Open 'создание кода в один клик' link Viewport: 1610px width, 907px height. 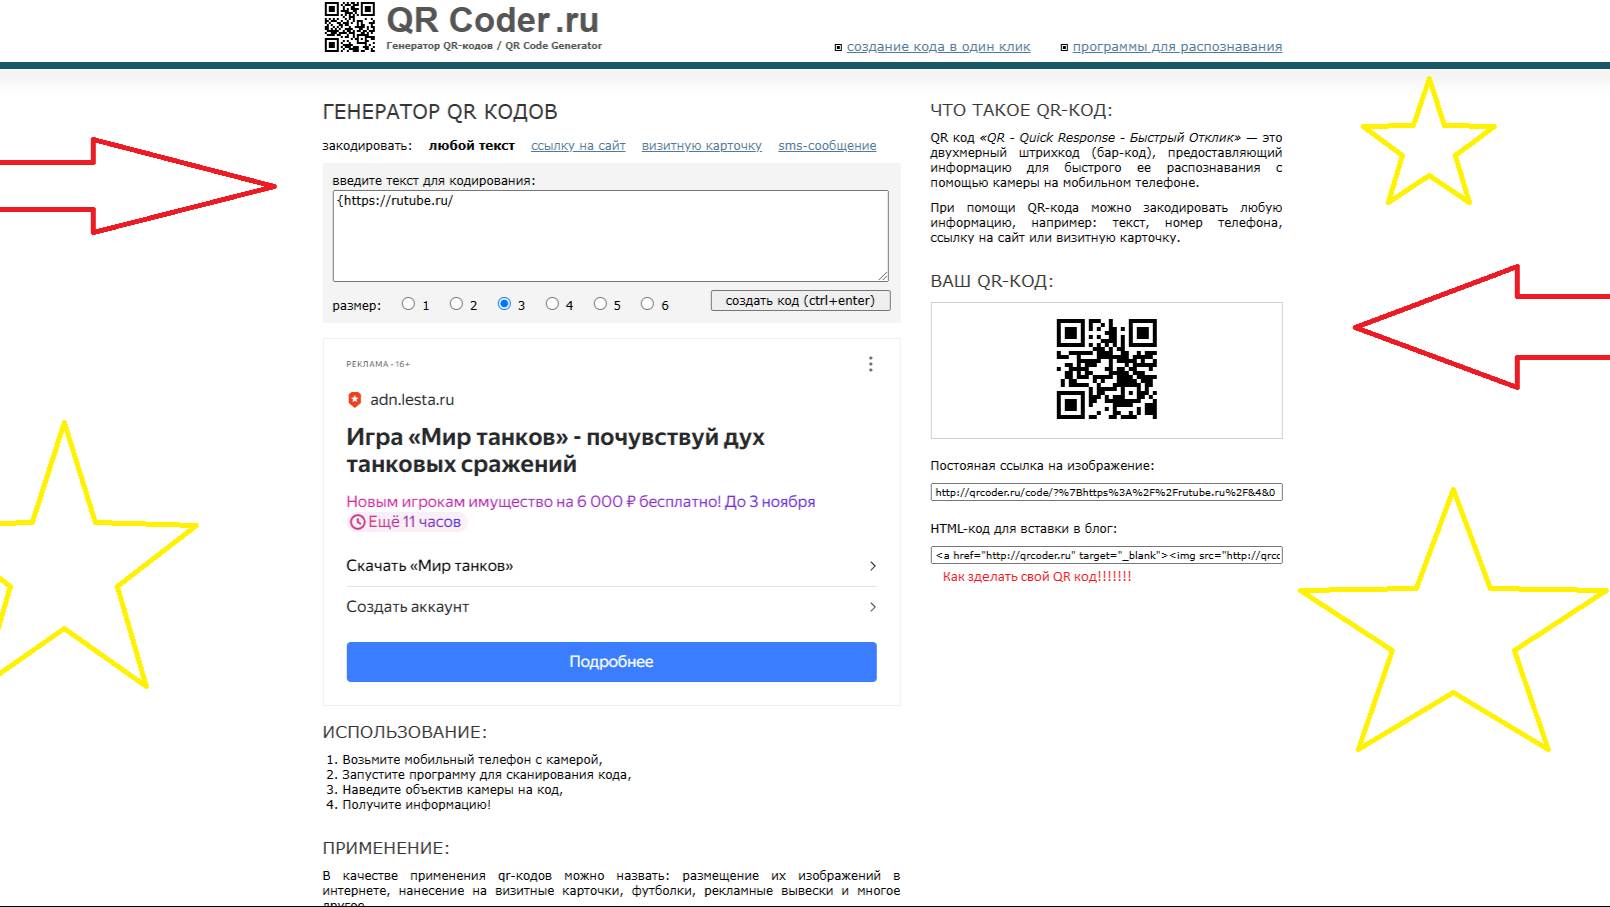point(938,47)
